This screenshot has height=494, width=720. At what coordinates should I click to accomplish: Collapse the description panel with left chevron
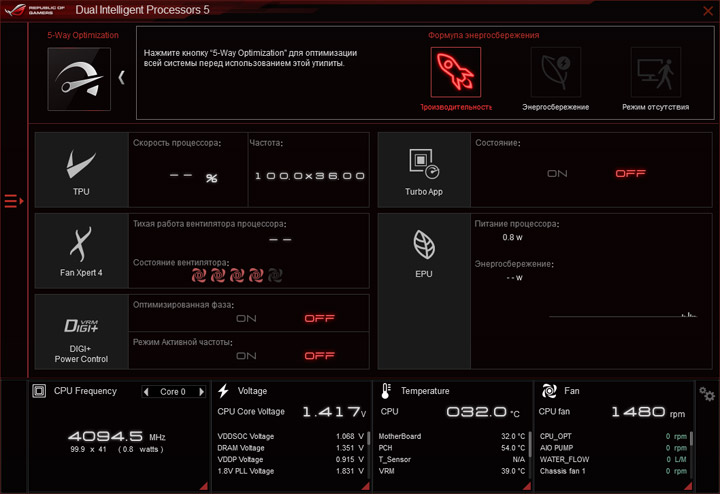click(121, 78)
